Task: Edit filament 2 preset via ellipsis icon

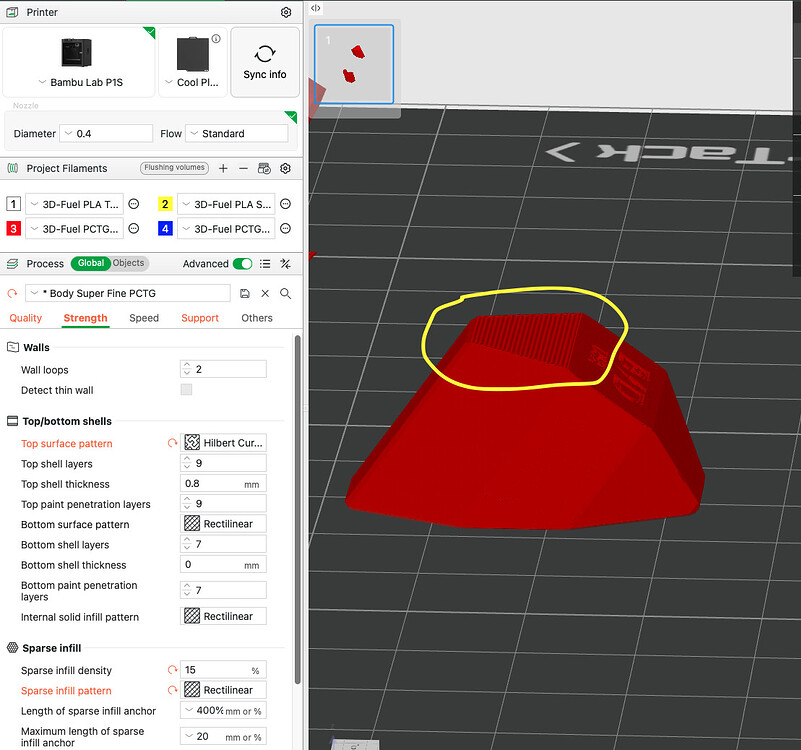Action: click(286, 204)
